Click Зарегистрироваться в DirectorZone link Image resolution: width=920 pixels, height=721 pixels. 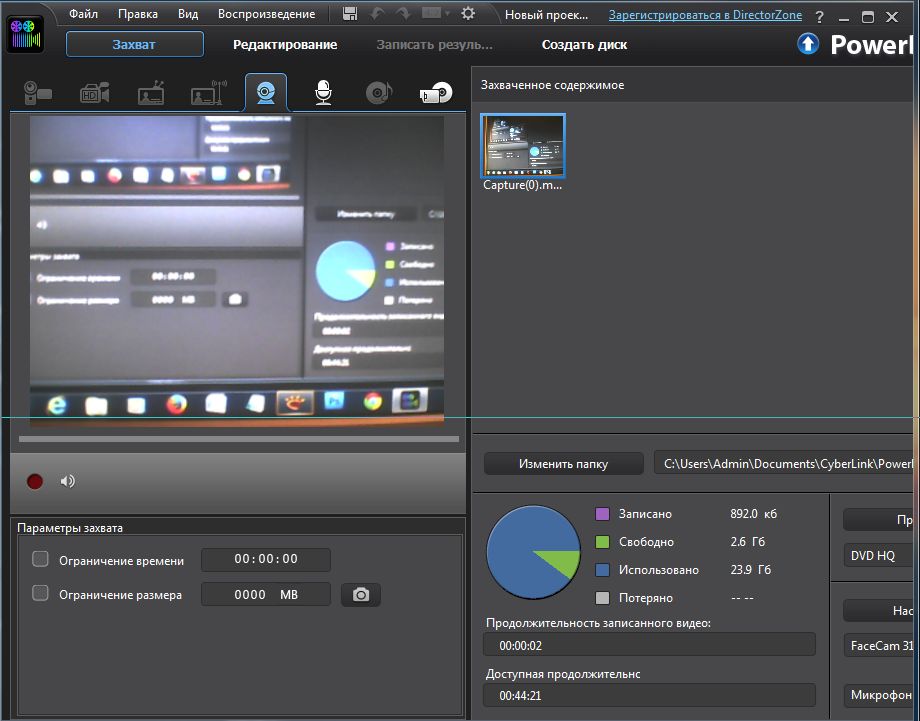tap(705, 15)
